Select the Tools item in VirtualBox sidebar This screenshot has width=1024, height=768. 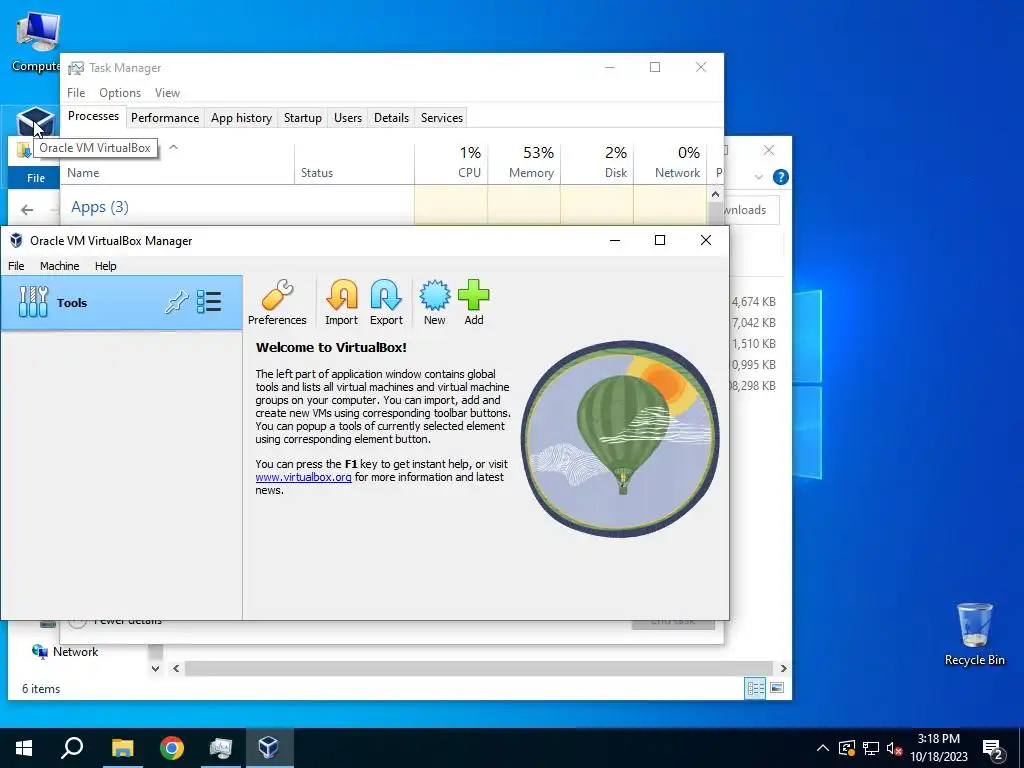pos(121,302)
